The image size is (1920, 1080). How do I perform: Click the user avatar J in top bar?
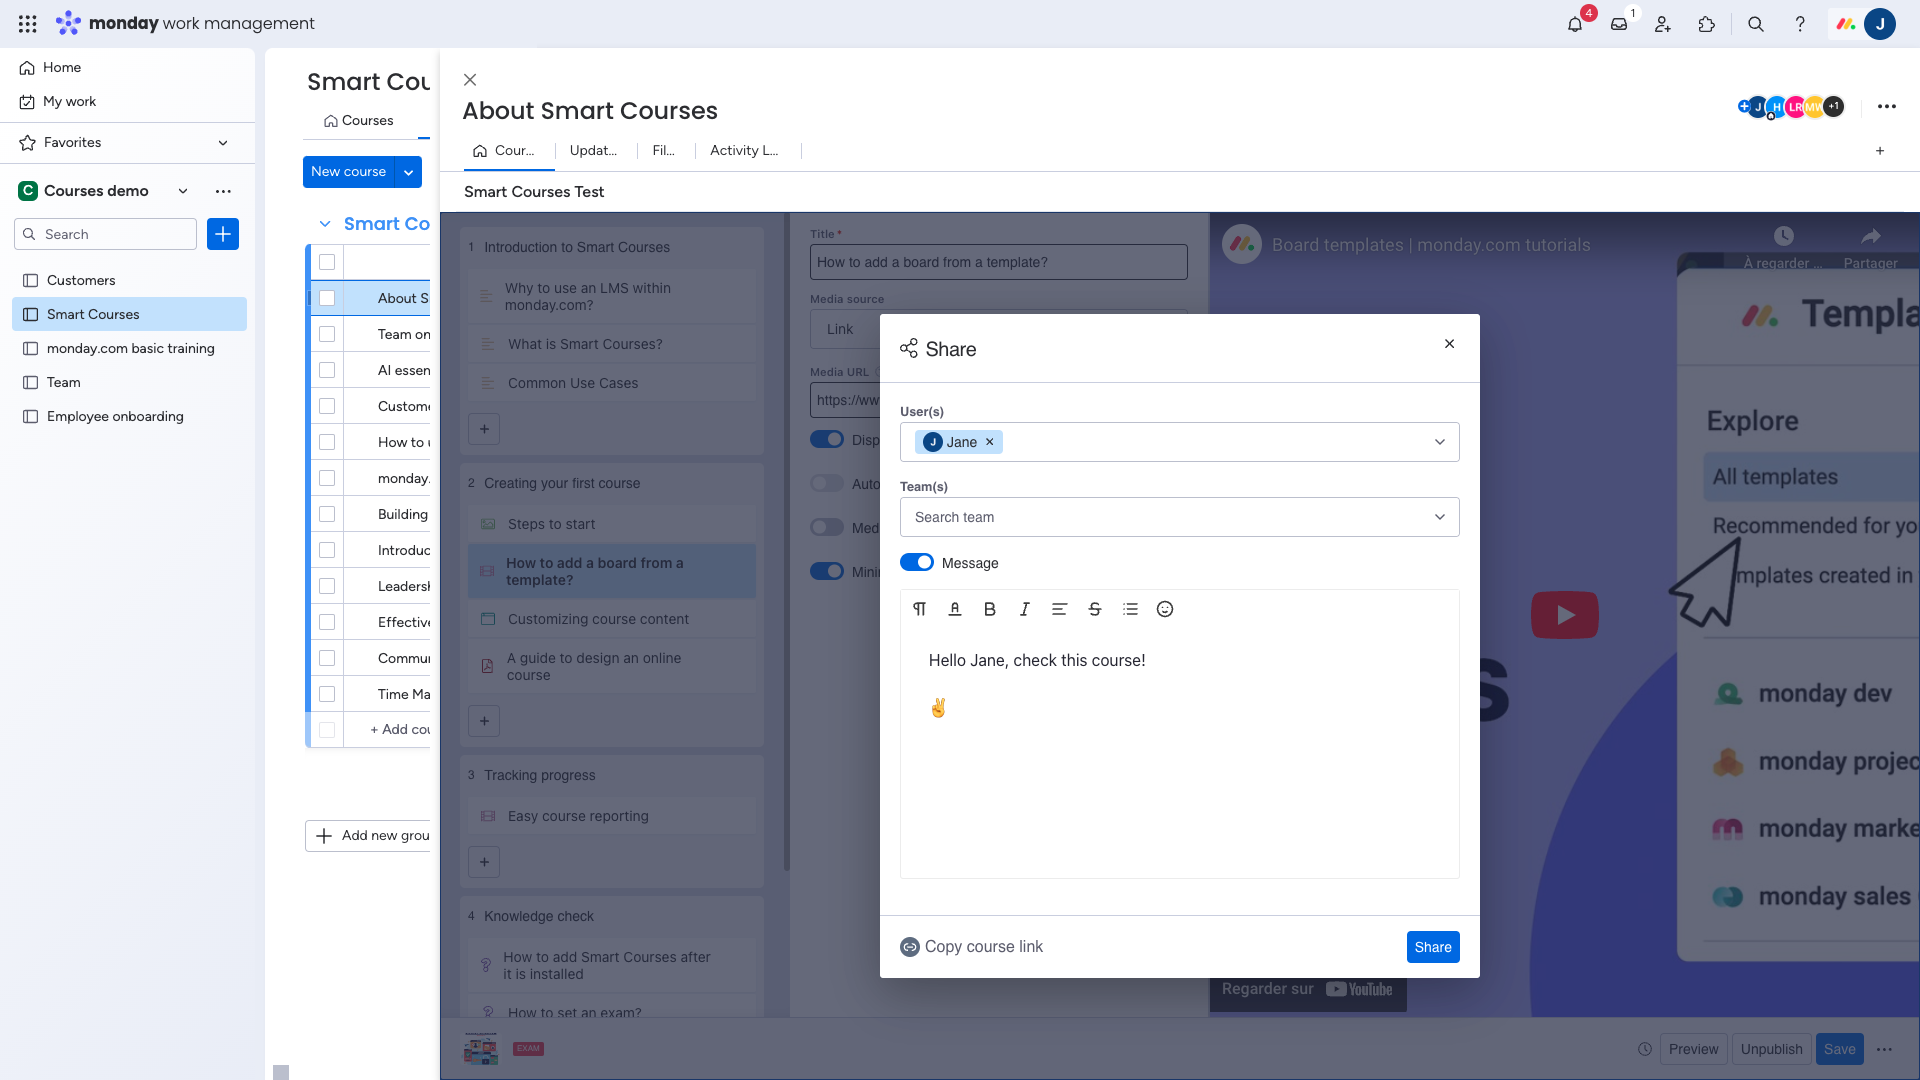coord(1880,24)
